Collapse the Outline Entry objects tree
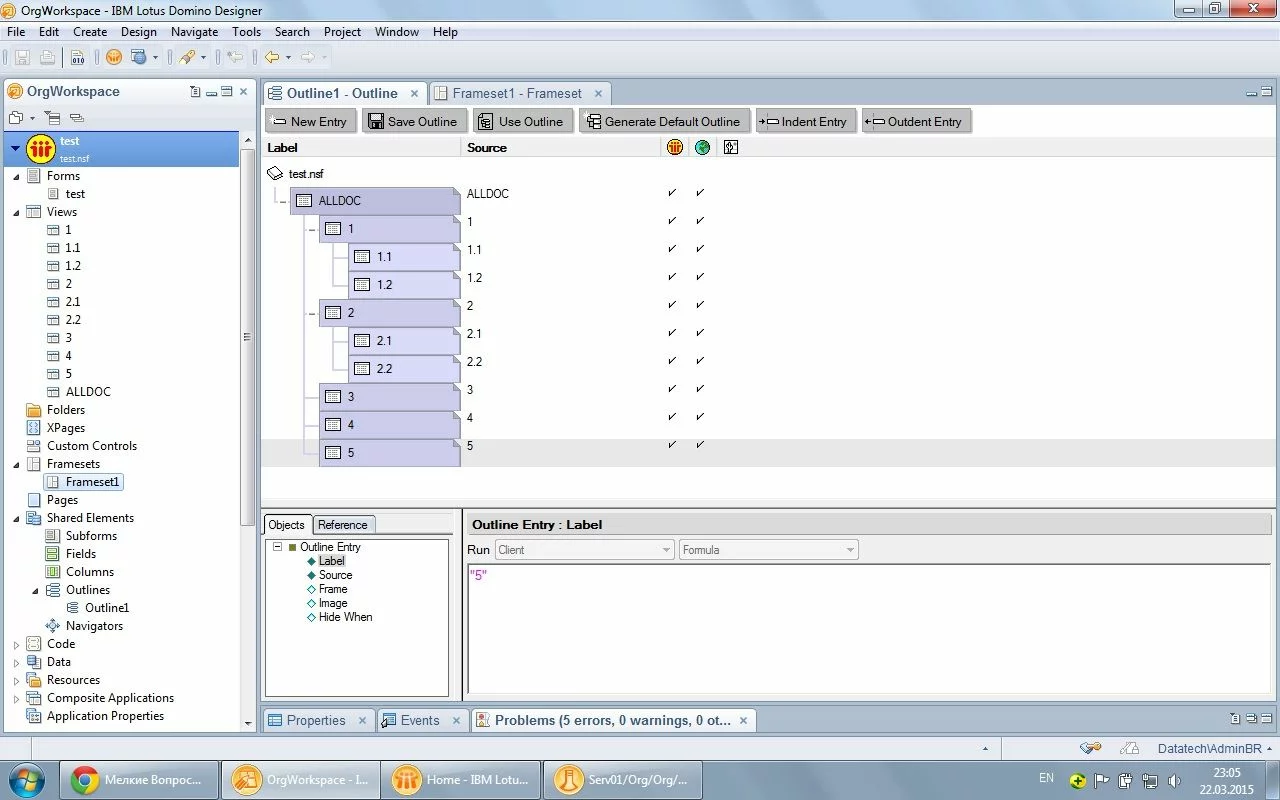1280x800 pixels. (x=277, y=547)
